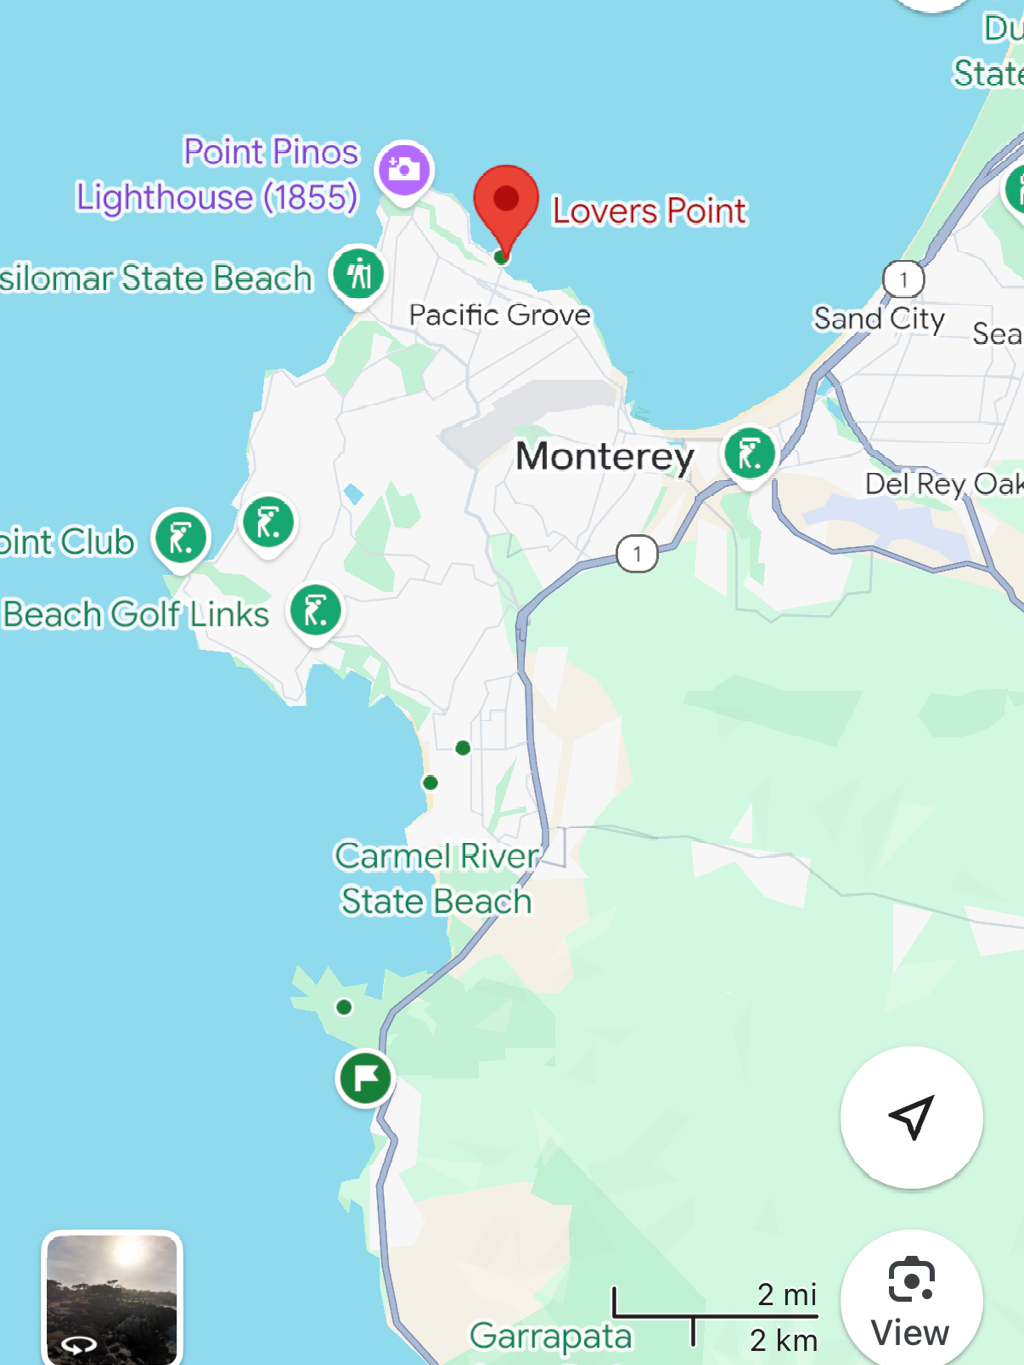1024x1365 pixels.
Task: Tap the map scale bar
Action: [716, 1316]
